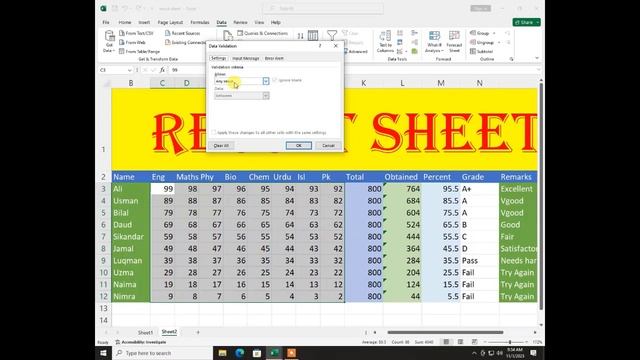Switch to Page Break Preview view icon
This screenshot has width=640, height=360.
(474, 342)
